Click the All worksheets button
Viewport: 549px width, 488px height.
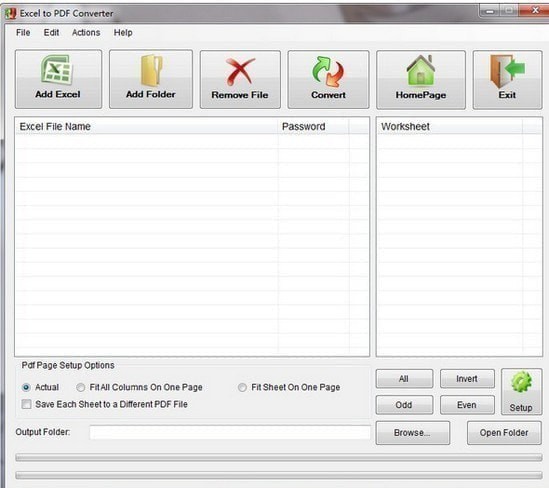(x=404, y=378)
